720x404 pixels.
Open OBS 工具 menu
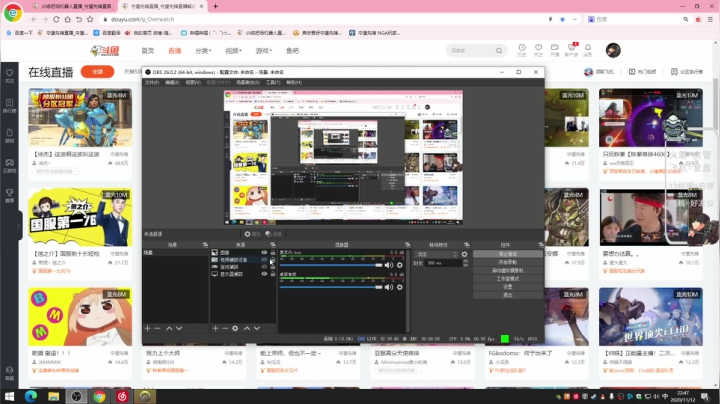(273, 82)
